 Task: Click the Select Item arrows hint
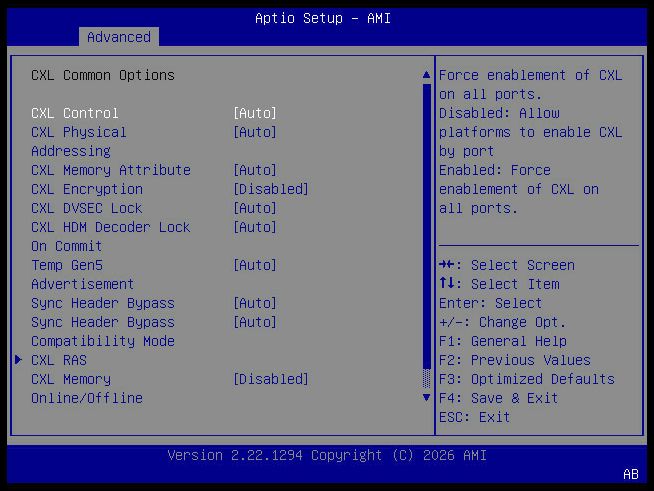(499, 284)
